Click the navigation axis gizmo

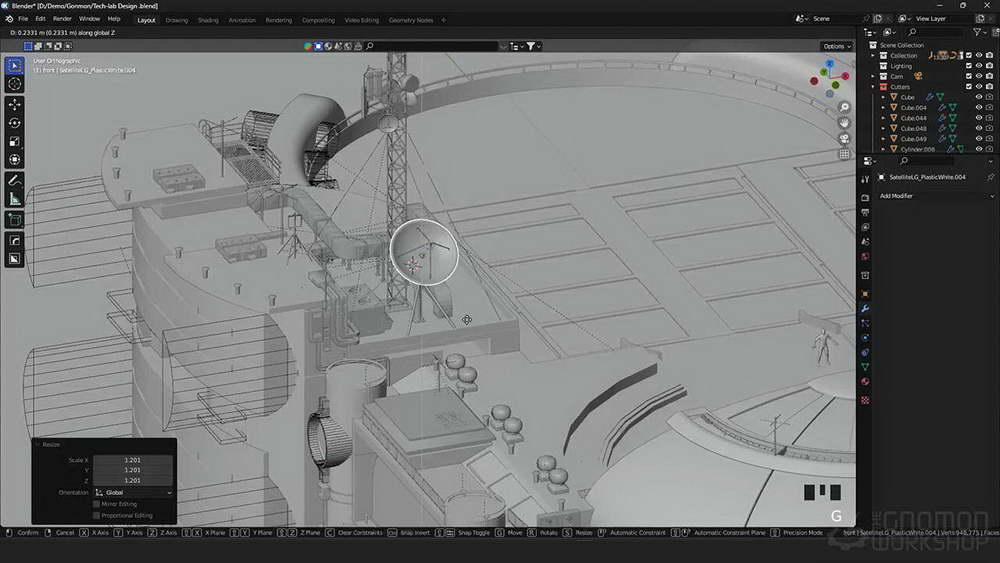[x=830, y=78]
